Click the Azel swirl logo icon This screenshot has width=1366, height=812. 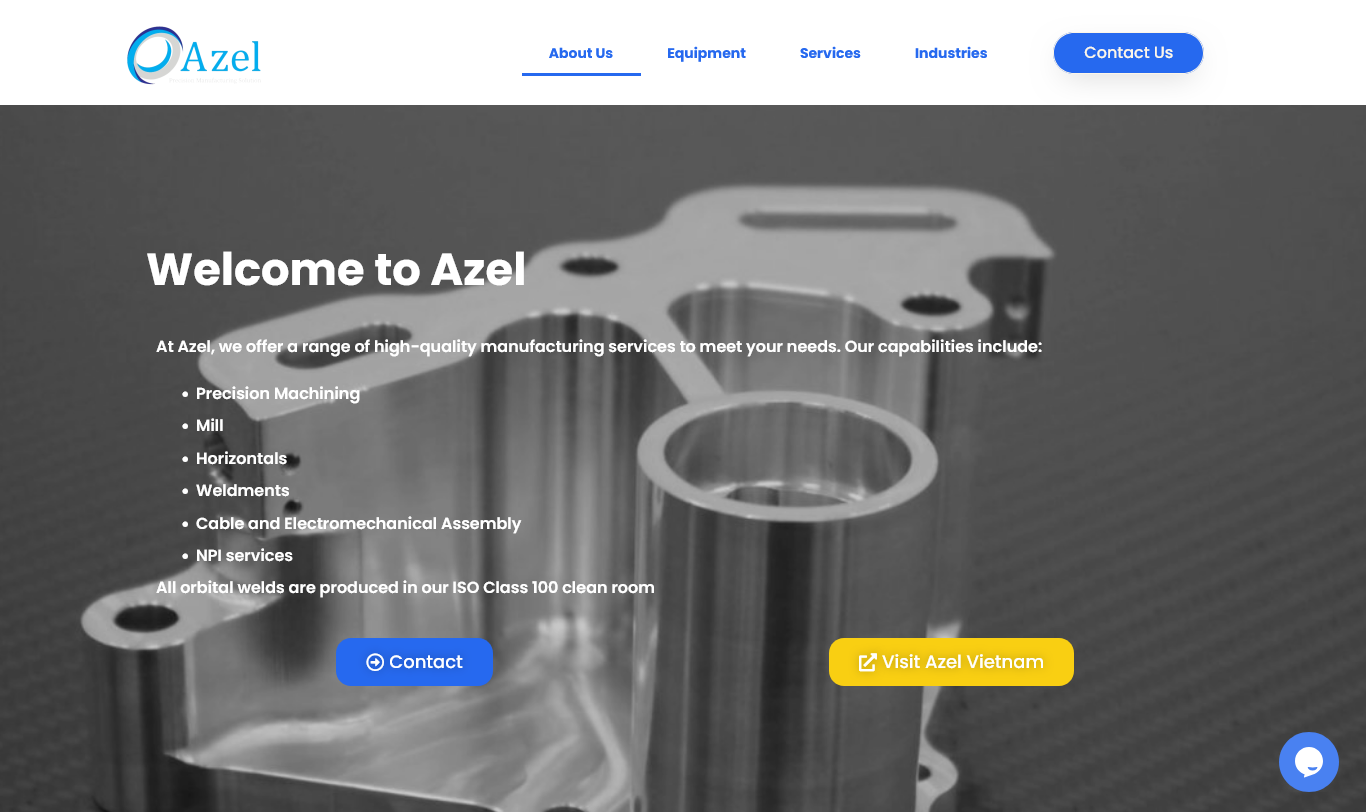click(x=155, y=55)
